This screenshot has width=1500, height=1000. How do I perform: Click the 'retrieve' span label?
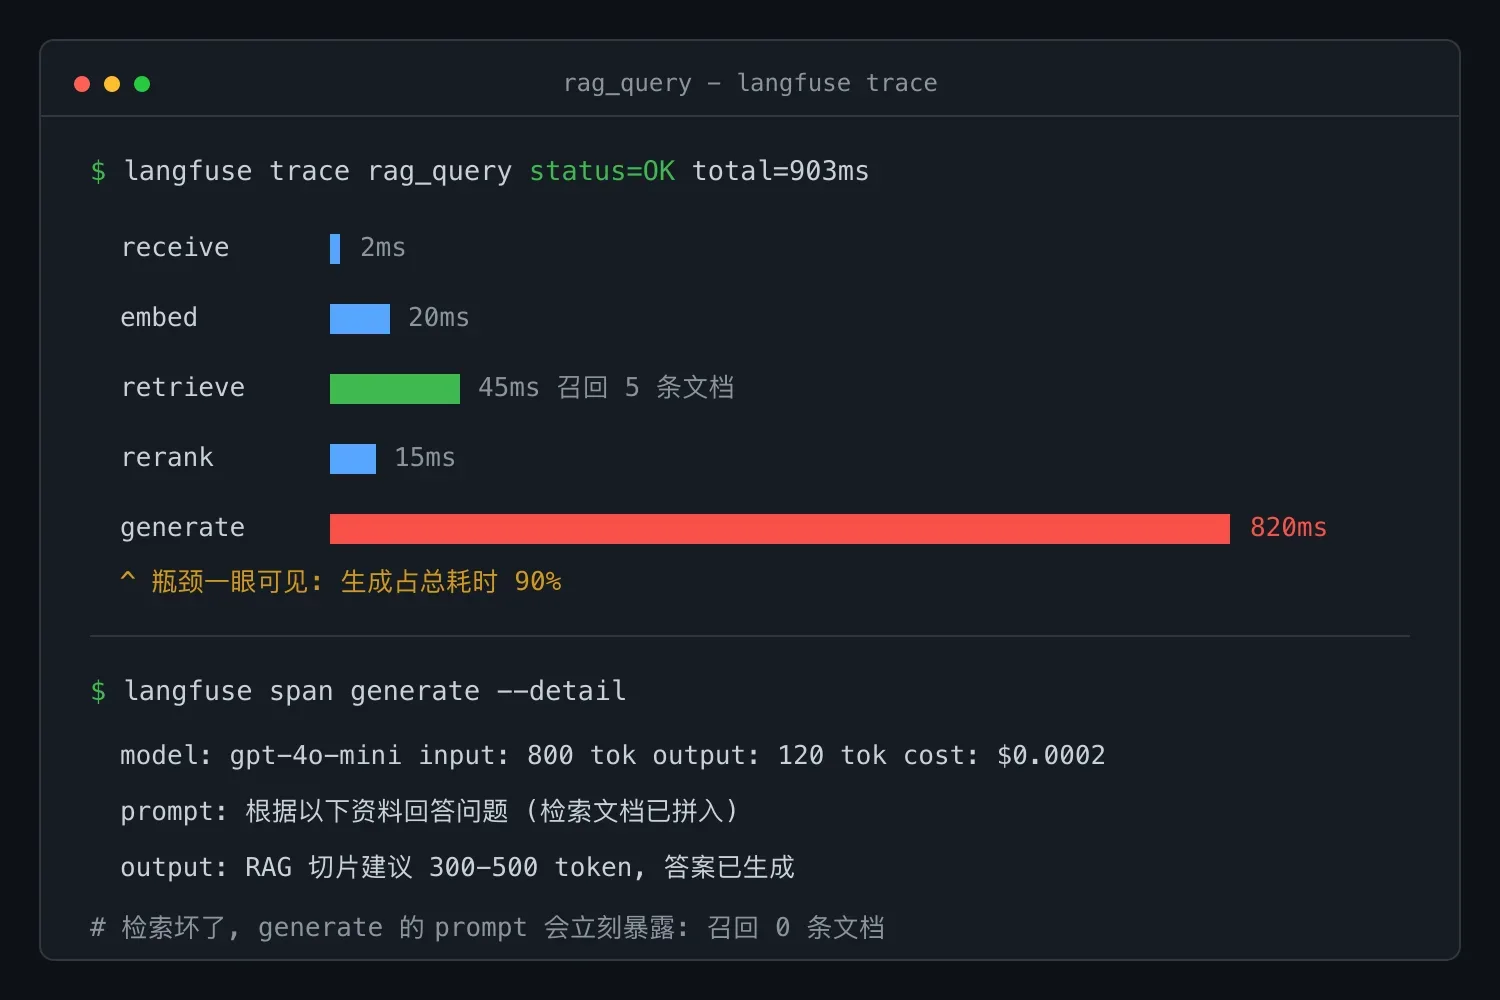[183, 387]
